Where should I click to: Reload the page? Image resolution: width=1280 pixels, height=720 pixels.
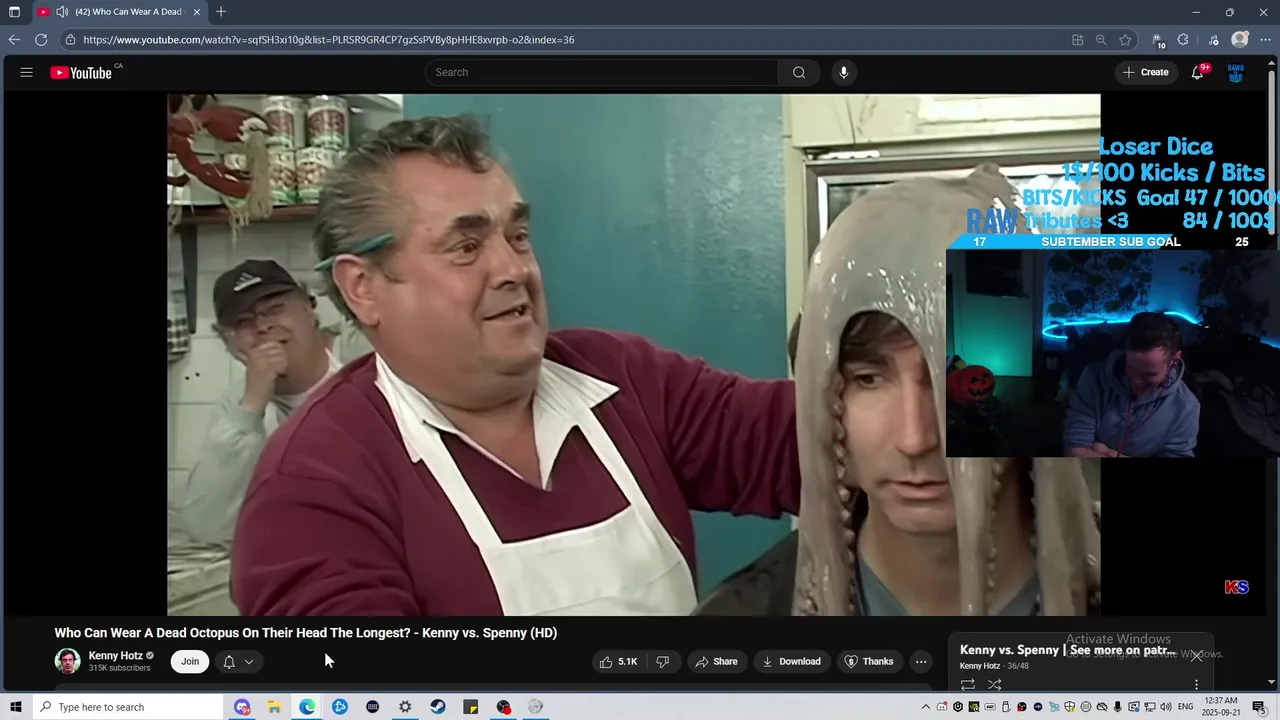coord(41,40)
